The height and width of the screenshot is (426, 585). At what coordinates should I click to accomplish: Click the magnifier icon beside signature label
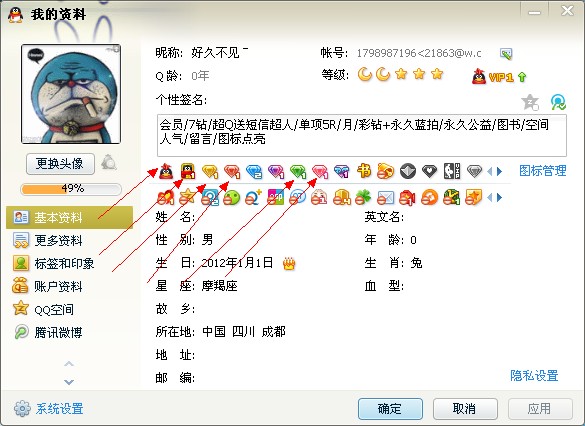(558, 102)
